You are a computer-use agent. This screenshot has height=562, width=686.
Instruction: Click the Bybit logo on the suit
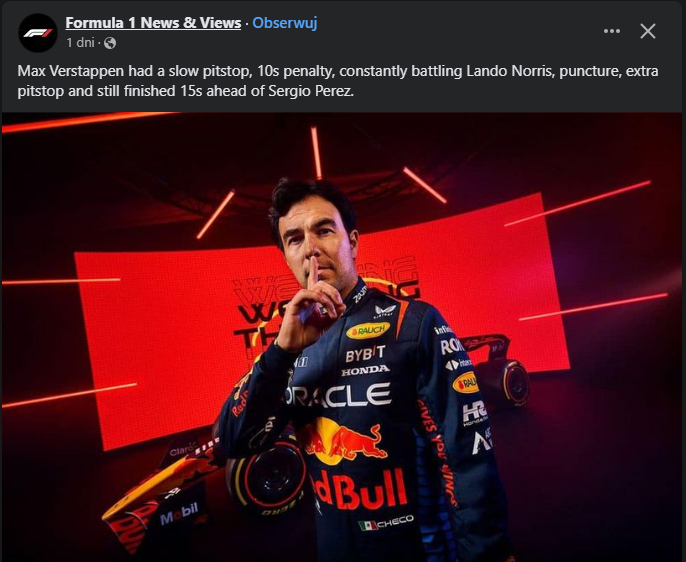point(365,354)
